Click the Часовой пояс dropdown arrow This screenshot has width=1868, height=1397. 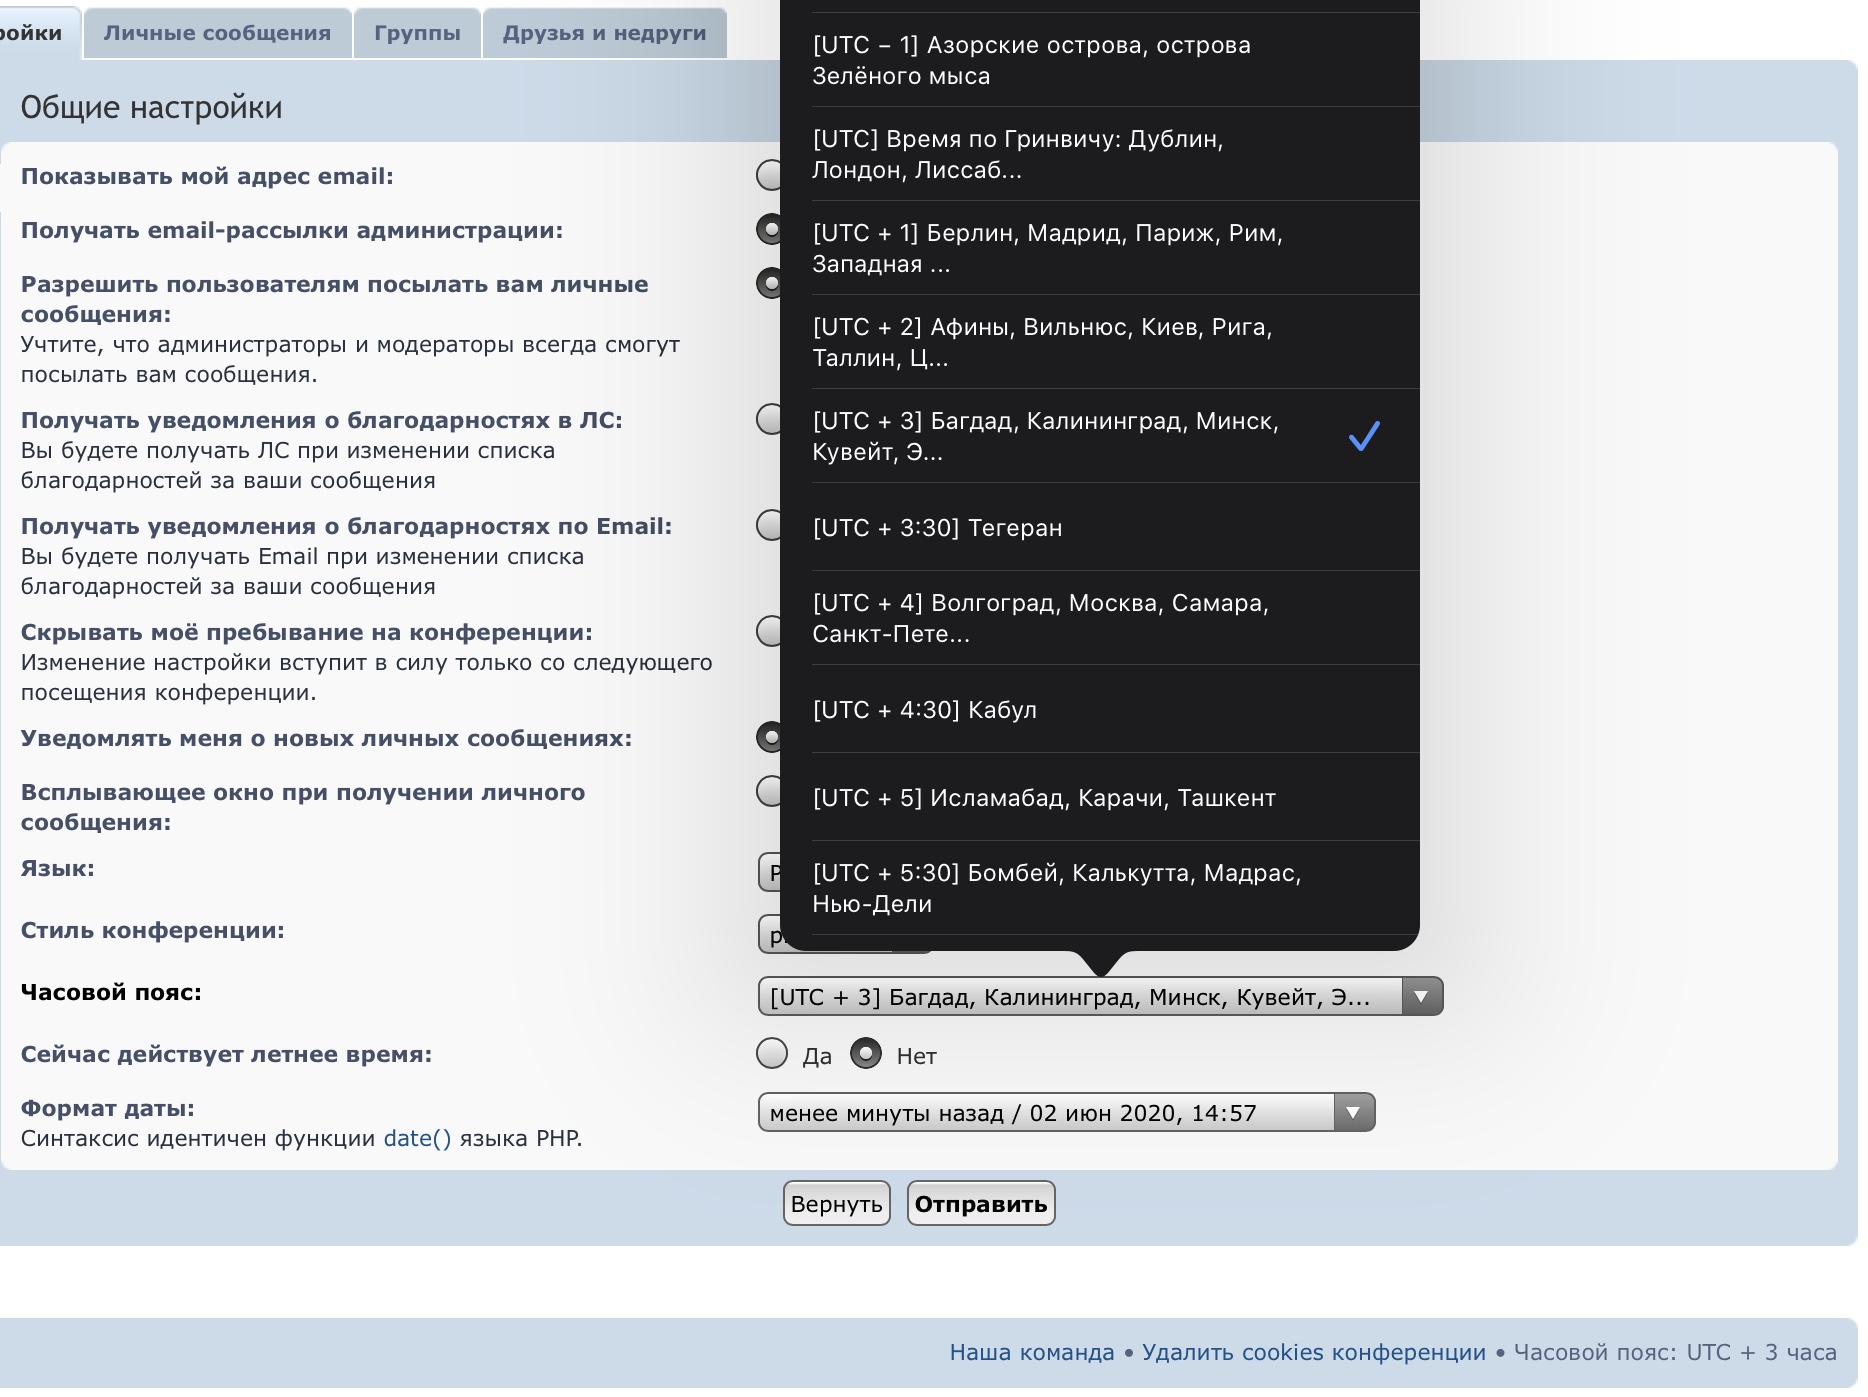[1421, 997]
